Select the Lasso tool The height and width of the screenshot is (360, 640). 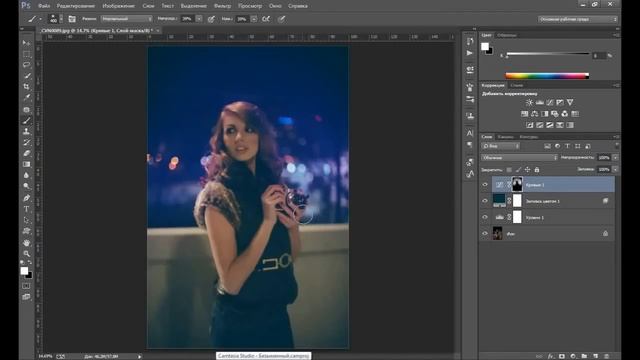pyautogui.click(x=27, y=65)
